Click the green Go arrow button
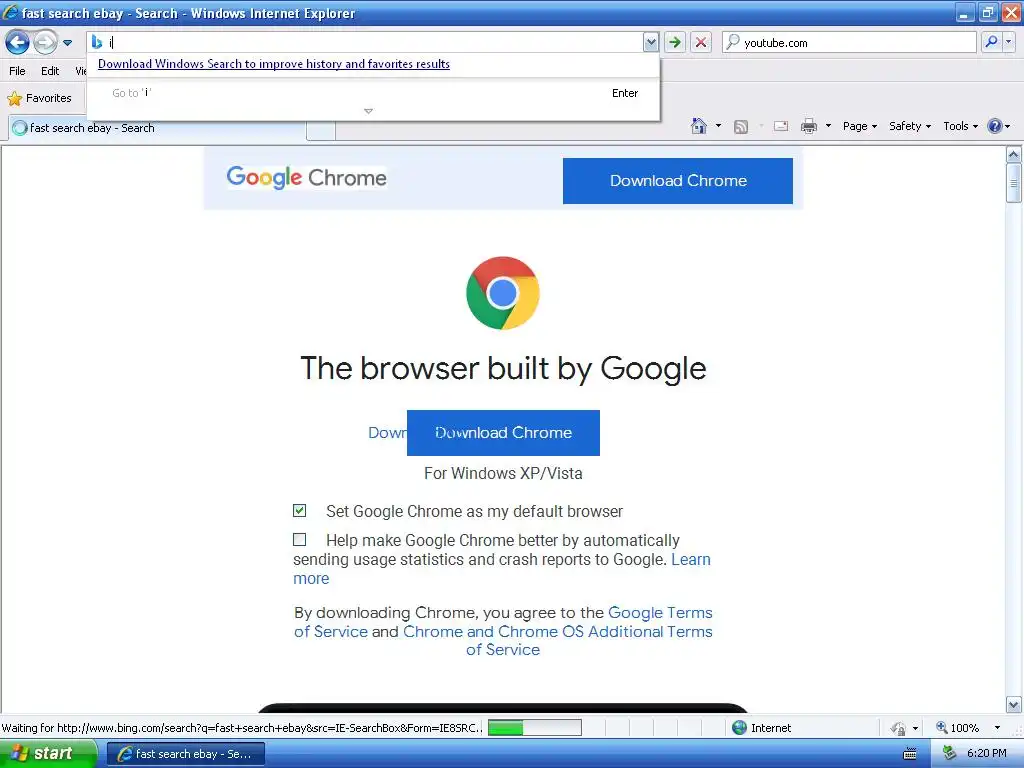 675,42
